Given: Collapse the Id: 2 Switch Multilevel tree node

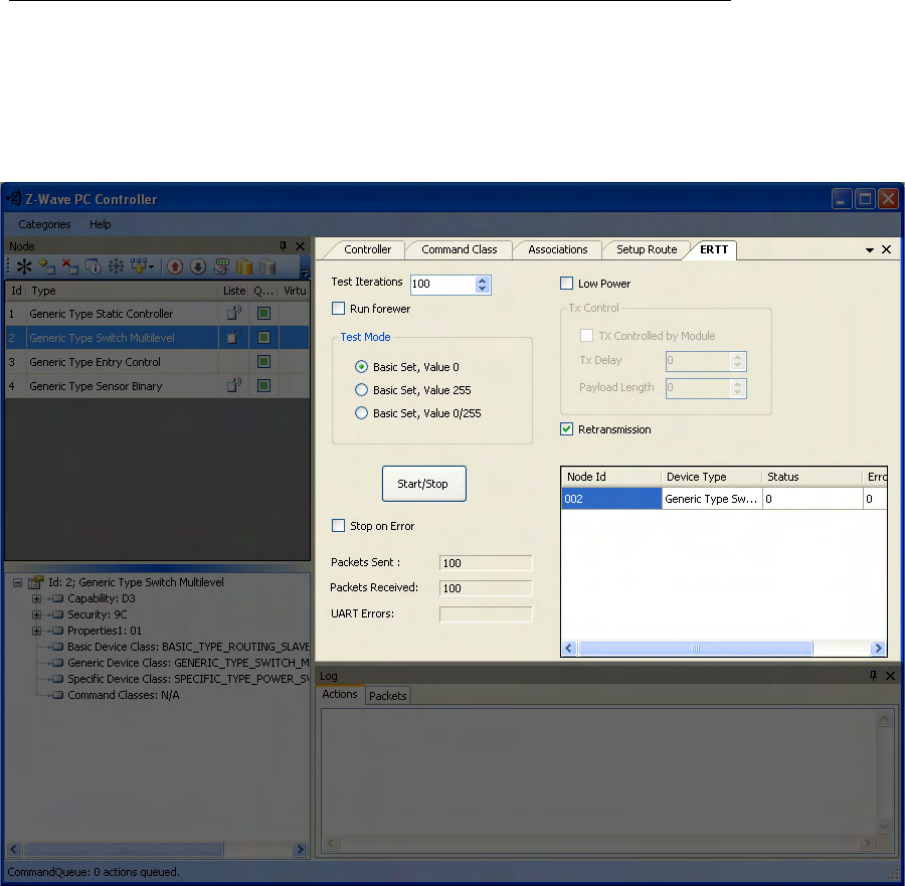Looking at the screenshot, I should 17,582.
